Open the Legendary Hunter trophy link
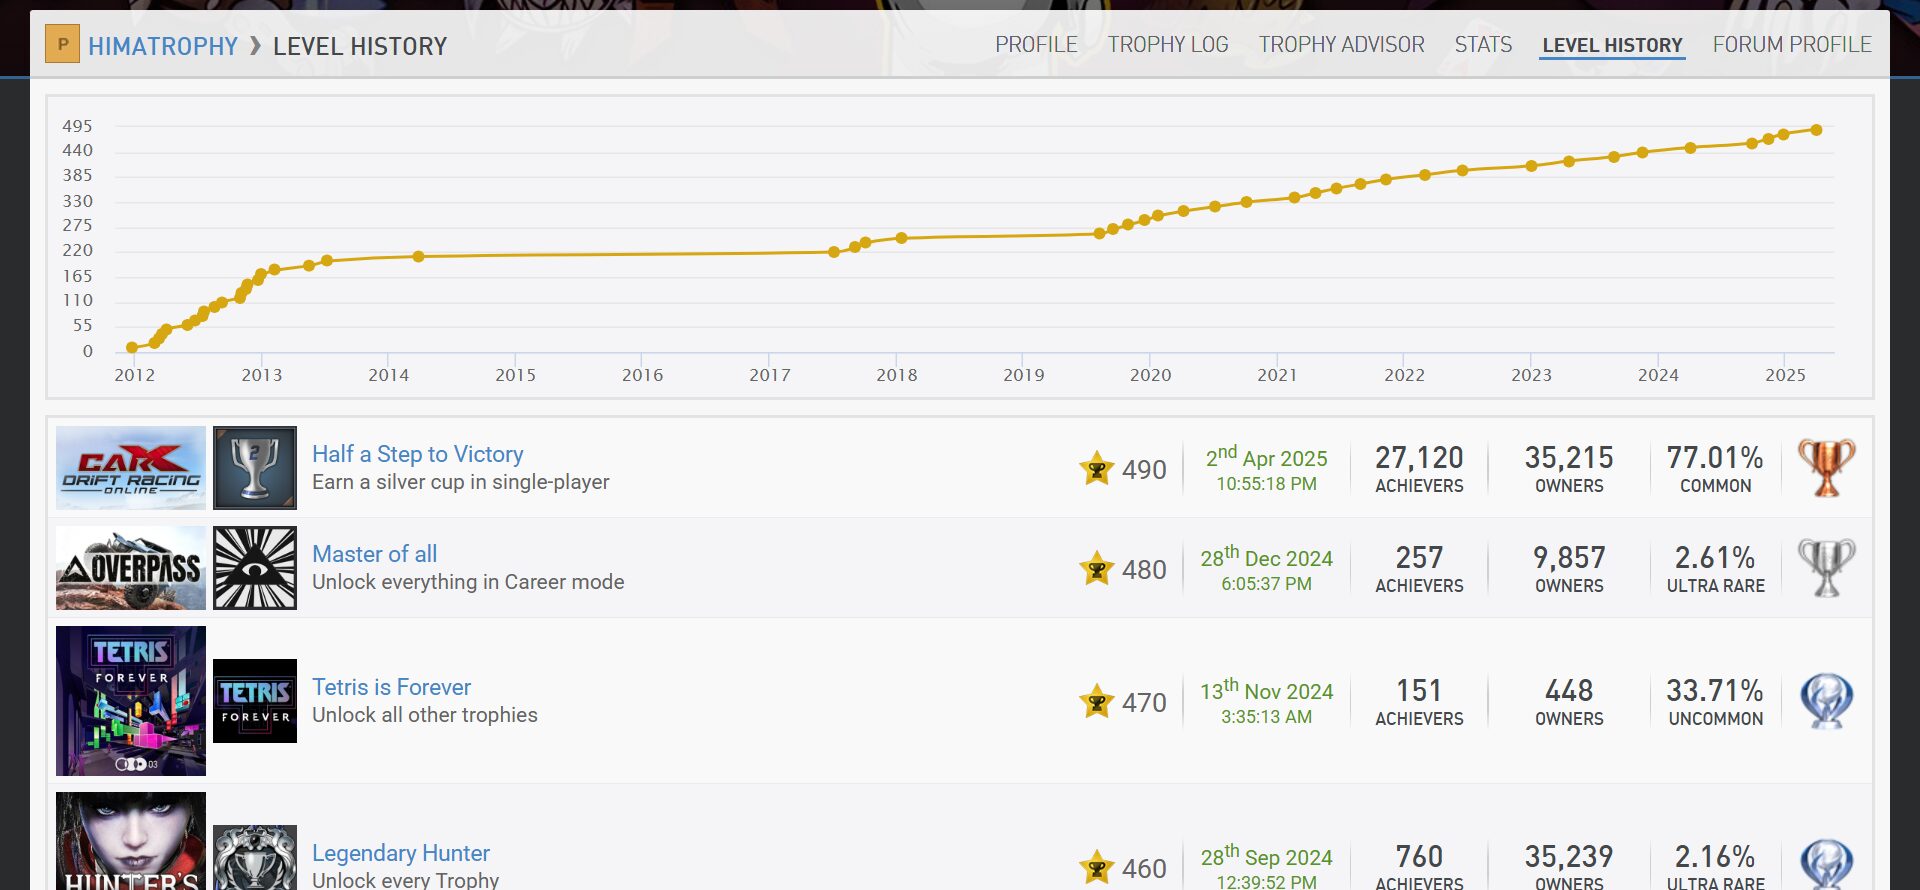The height and width of the screenshot is (890, 1920). click(401, 853)
